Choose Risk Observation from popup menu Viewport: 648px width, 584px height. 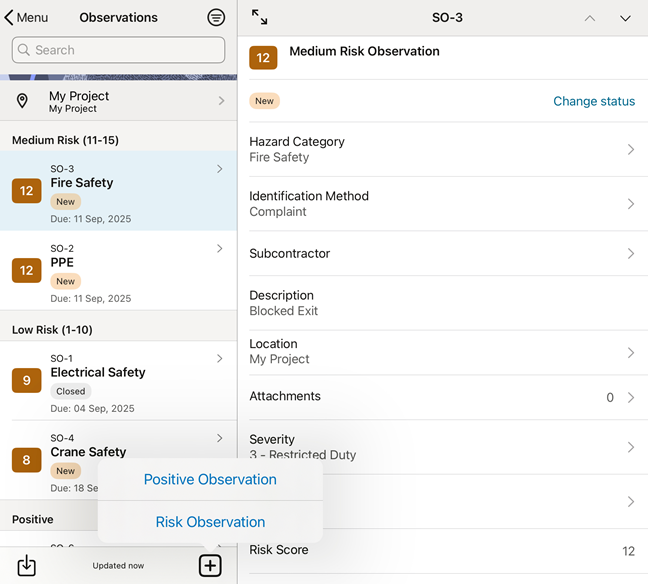click(210, 522)
